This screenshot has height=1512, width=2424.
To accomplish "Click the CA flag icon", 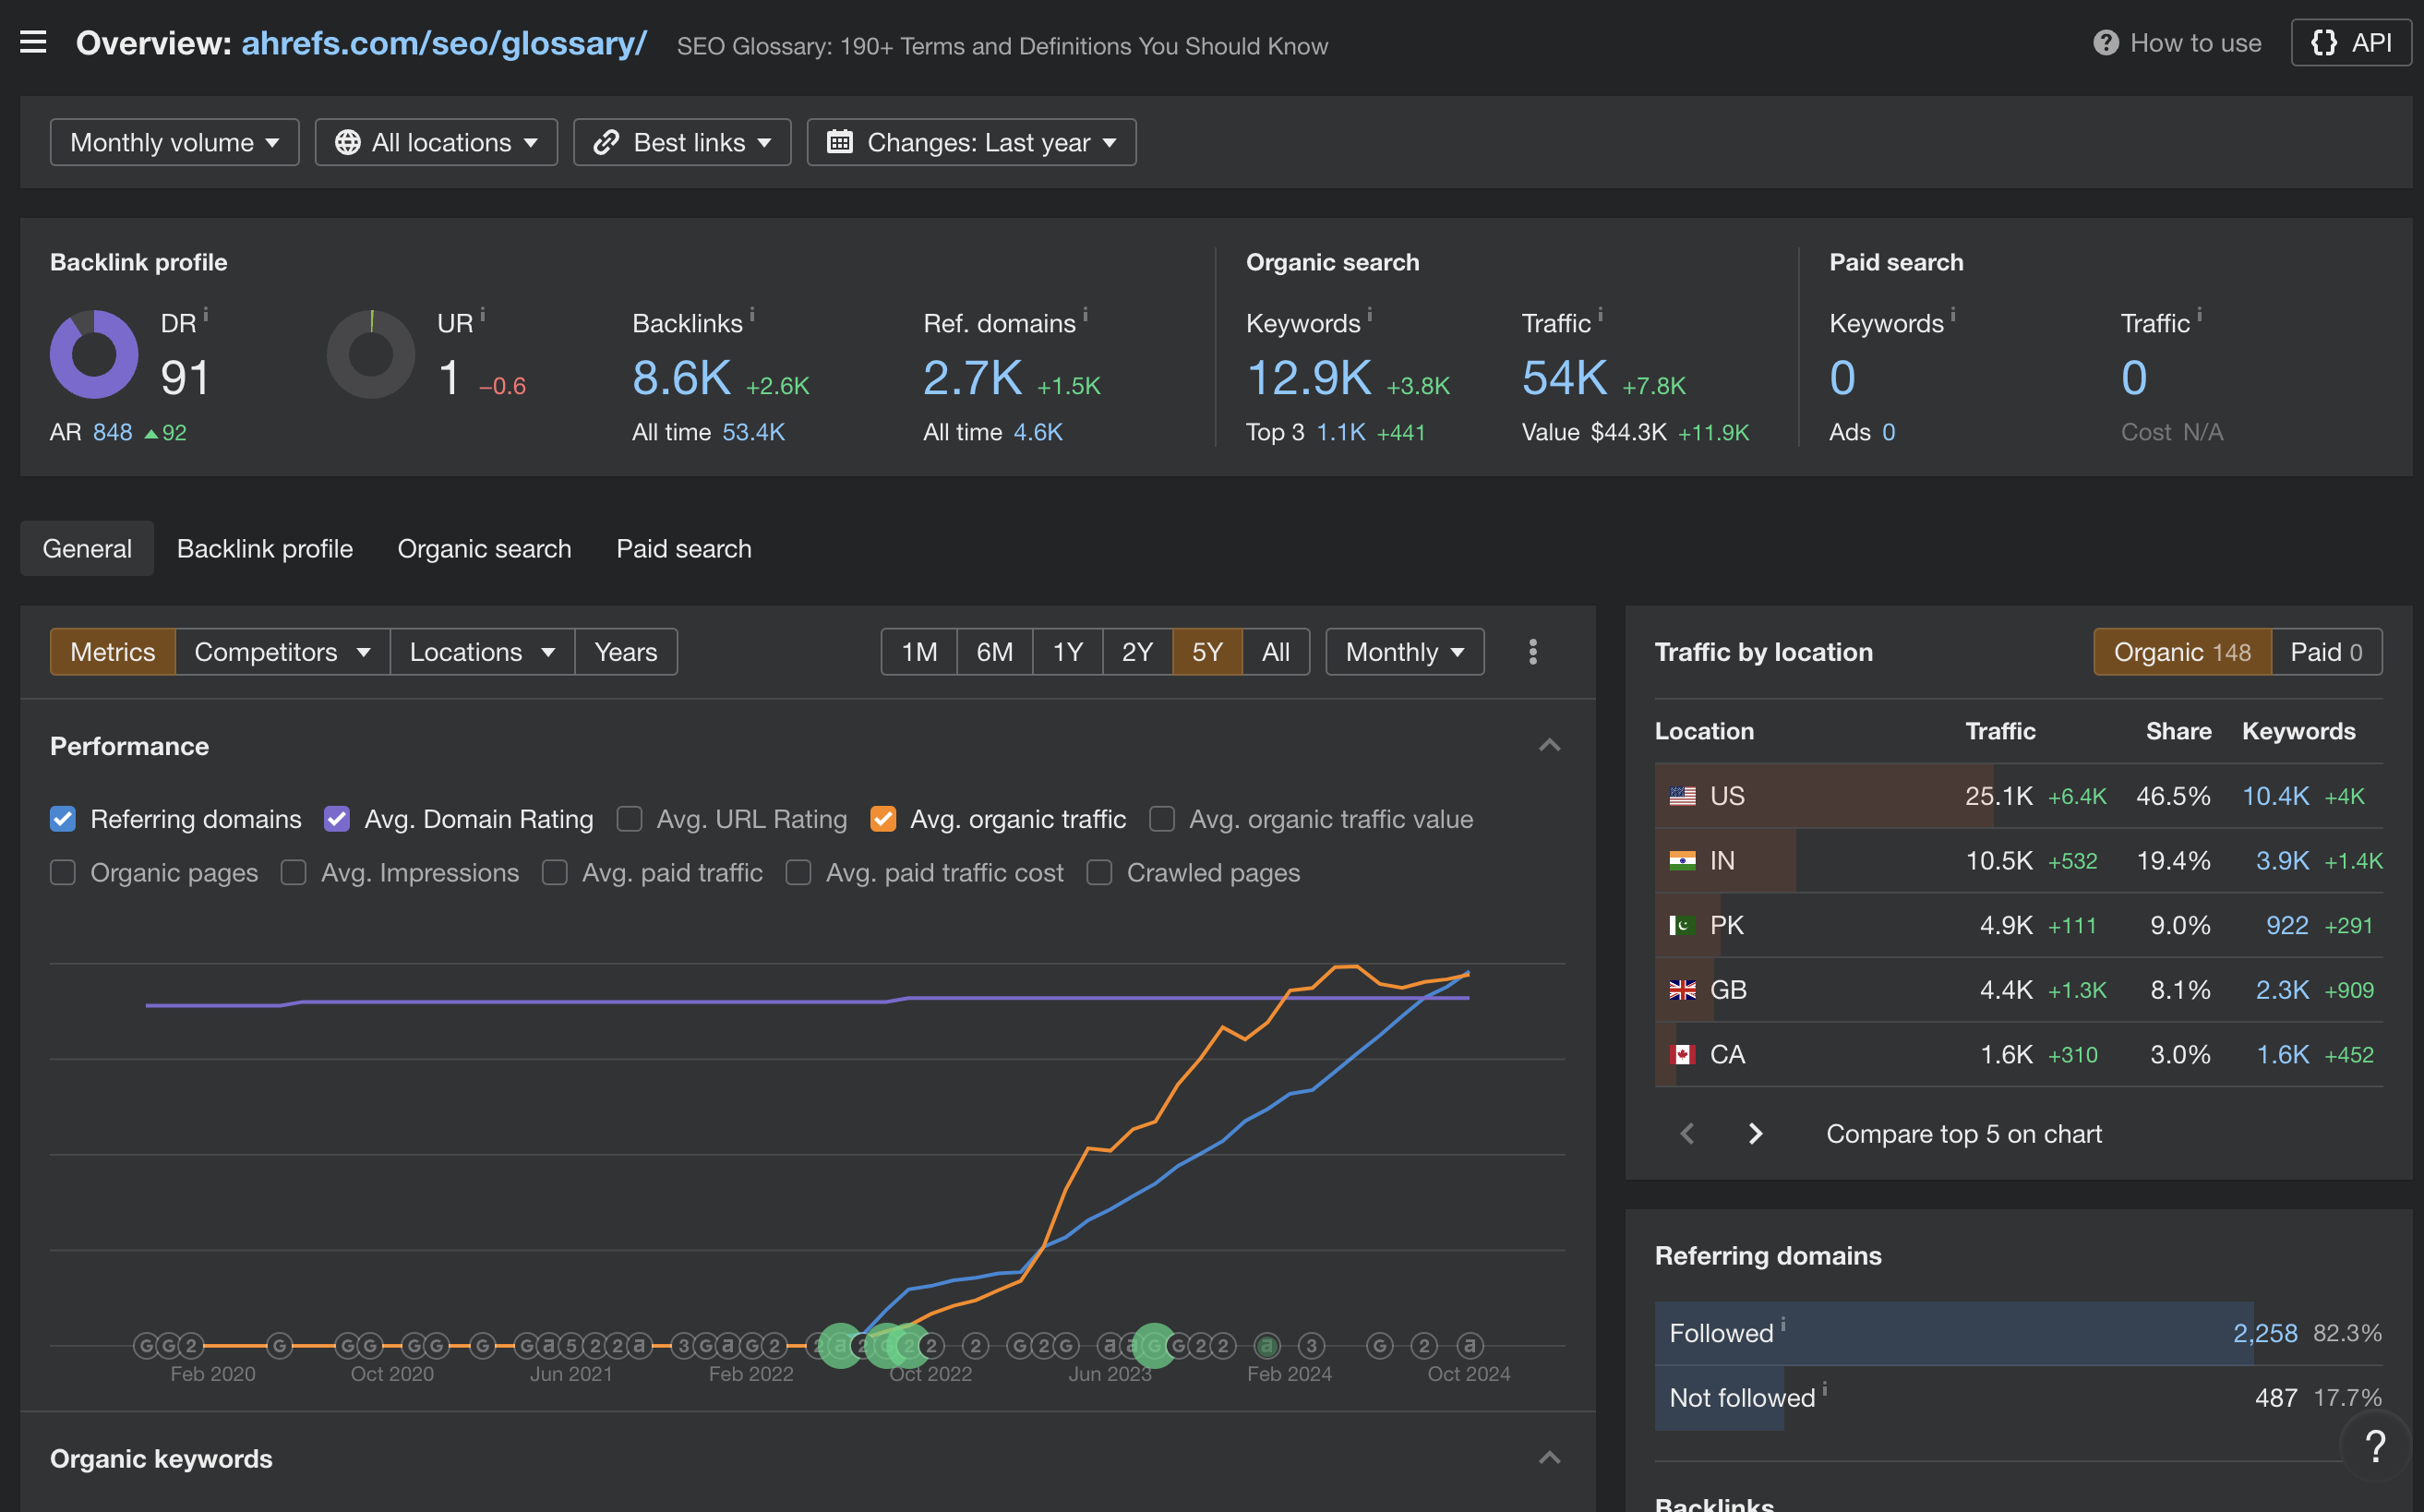I will [x=1683, y=1054].
